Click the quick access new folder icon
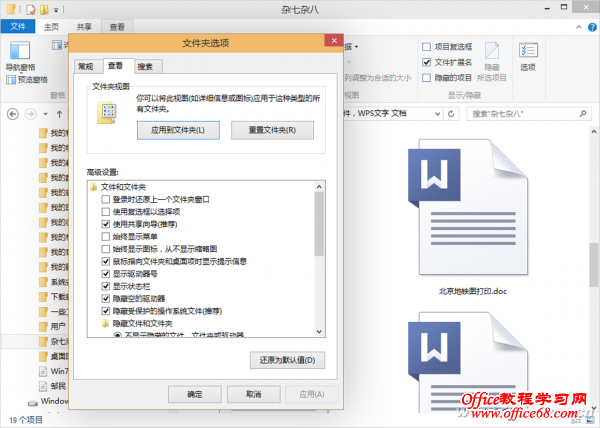Image resolution: width=600 pixels, height=428 pixels. point(44,9)
